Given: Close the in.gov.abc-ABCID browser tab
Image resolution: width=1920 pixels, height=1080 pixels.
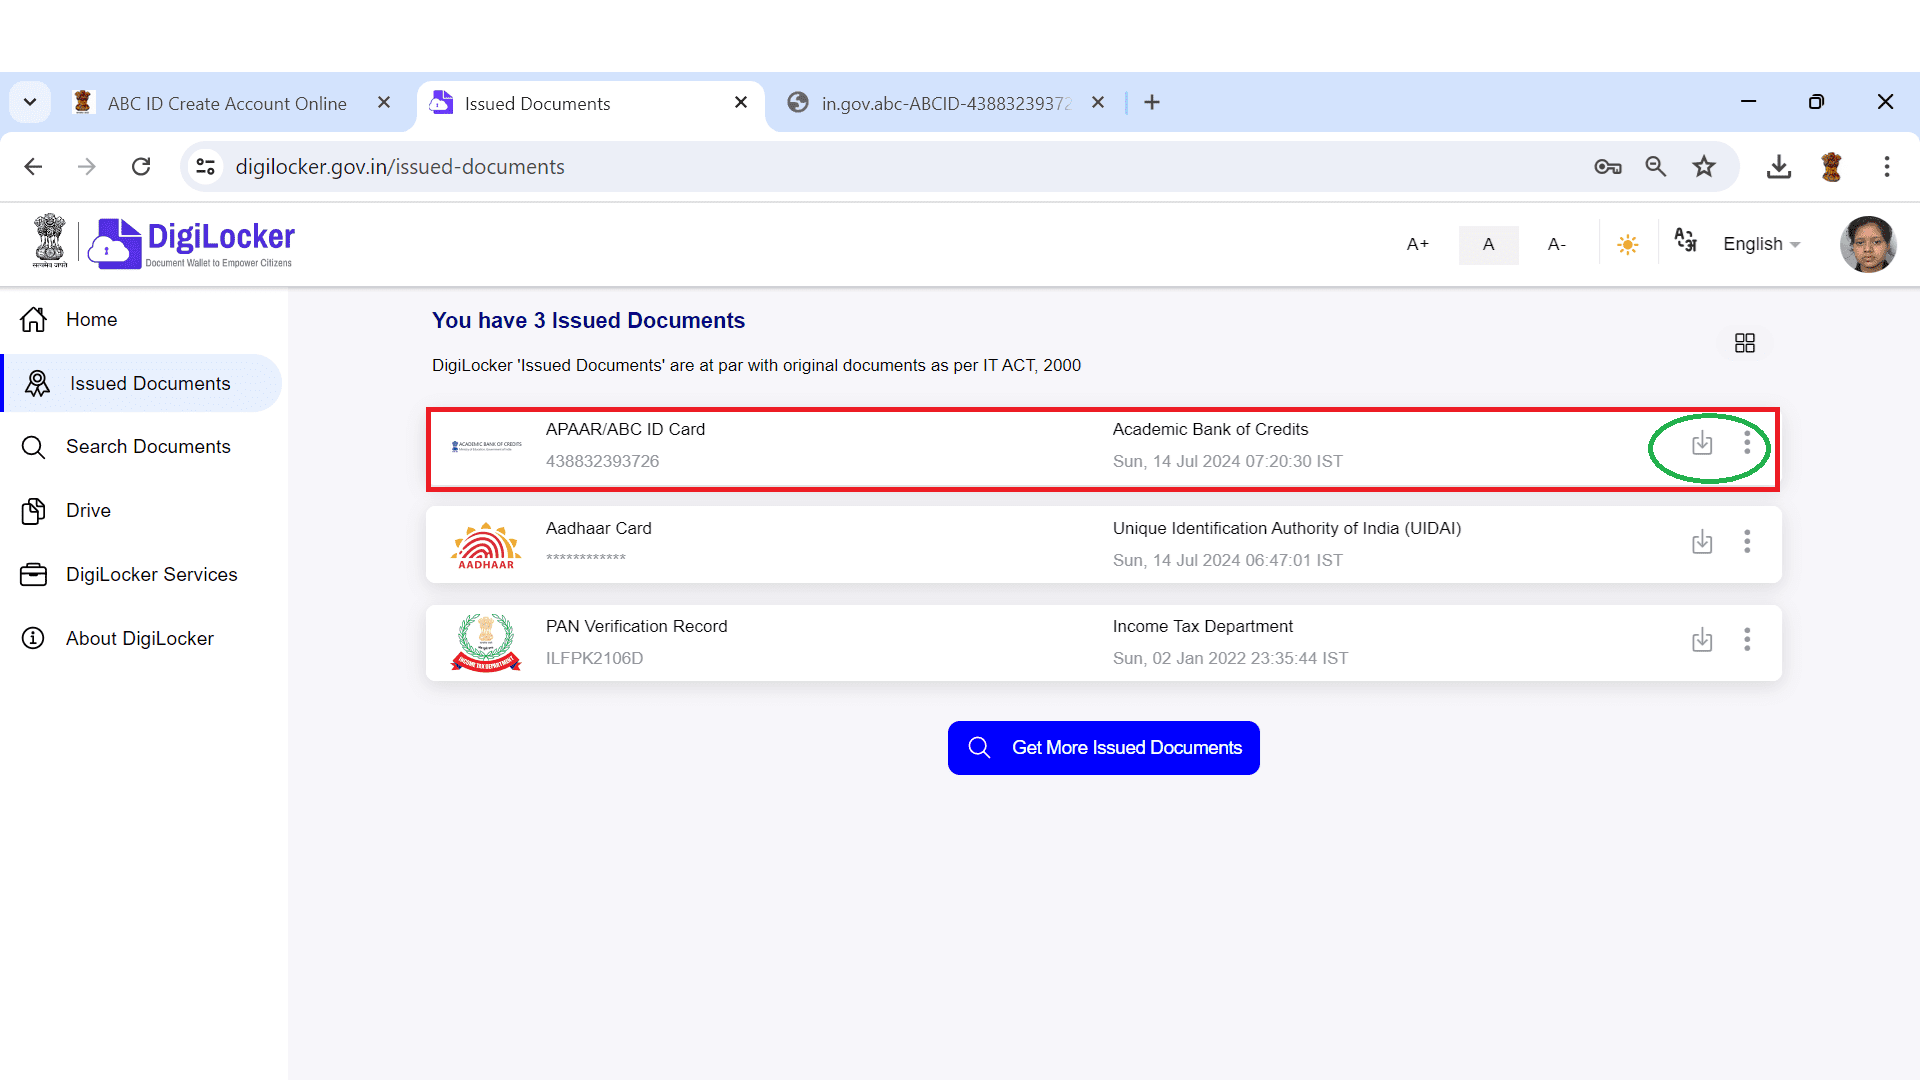Looking at the screenshot, I should pos(1098,102).
